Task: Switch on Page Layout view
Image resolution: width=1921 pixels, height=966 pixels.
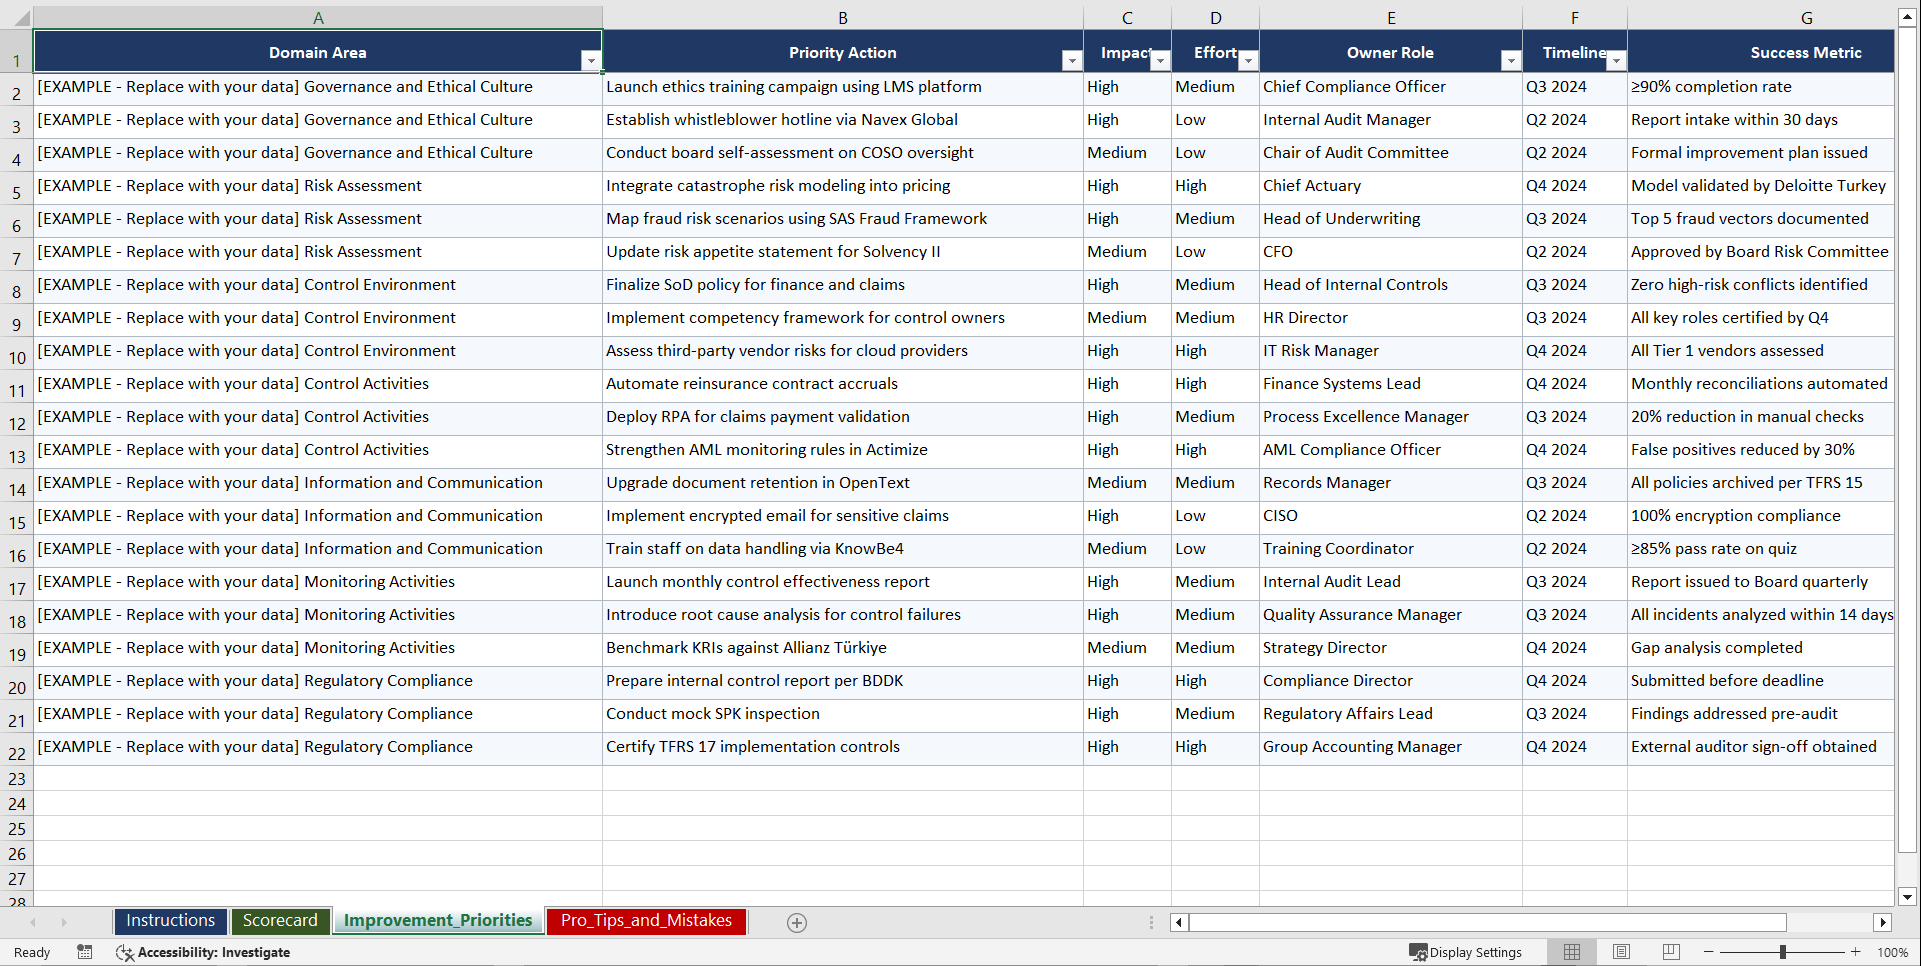Action: tap(1621, 952)
